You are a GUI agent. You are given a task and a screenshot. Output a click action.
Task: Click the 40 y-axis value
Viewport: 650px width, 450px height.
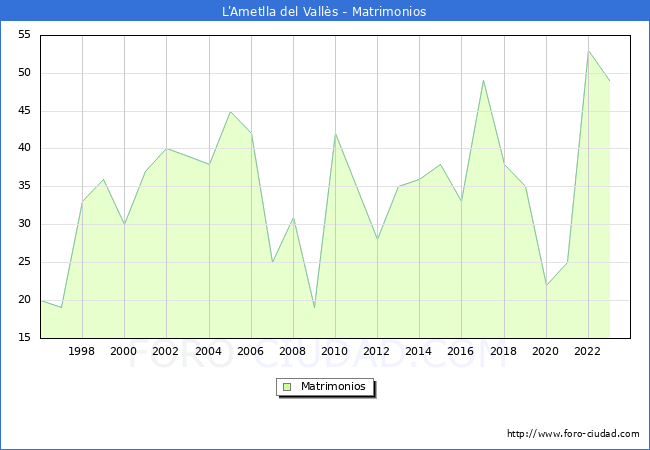click(25, 148)
